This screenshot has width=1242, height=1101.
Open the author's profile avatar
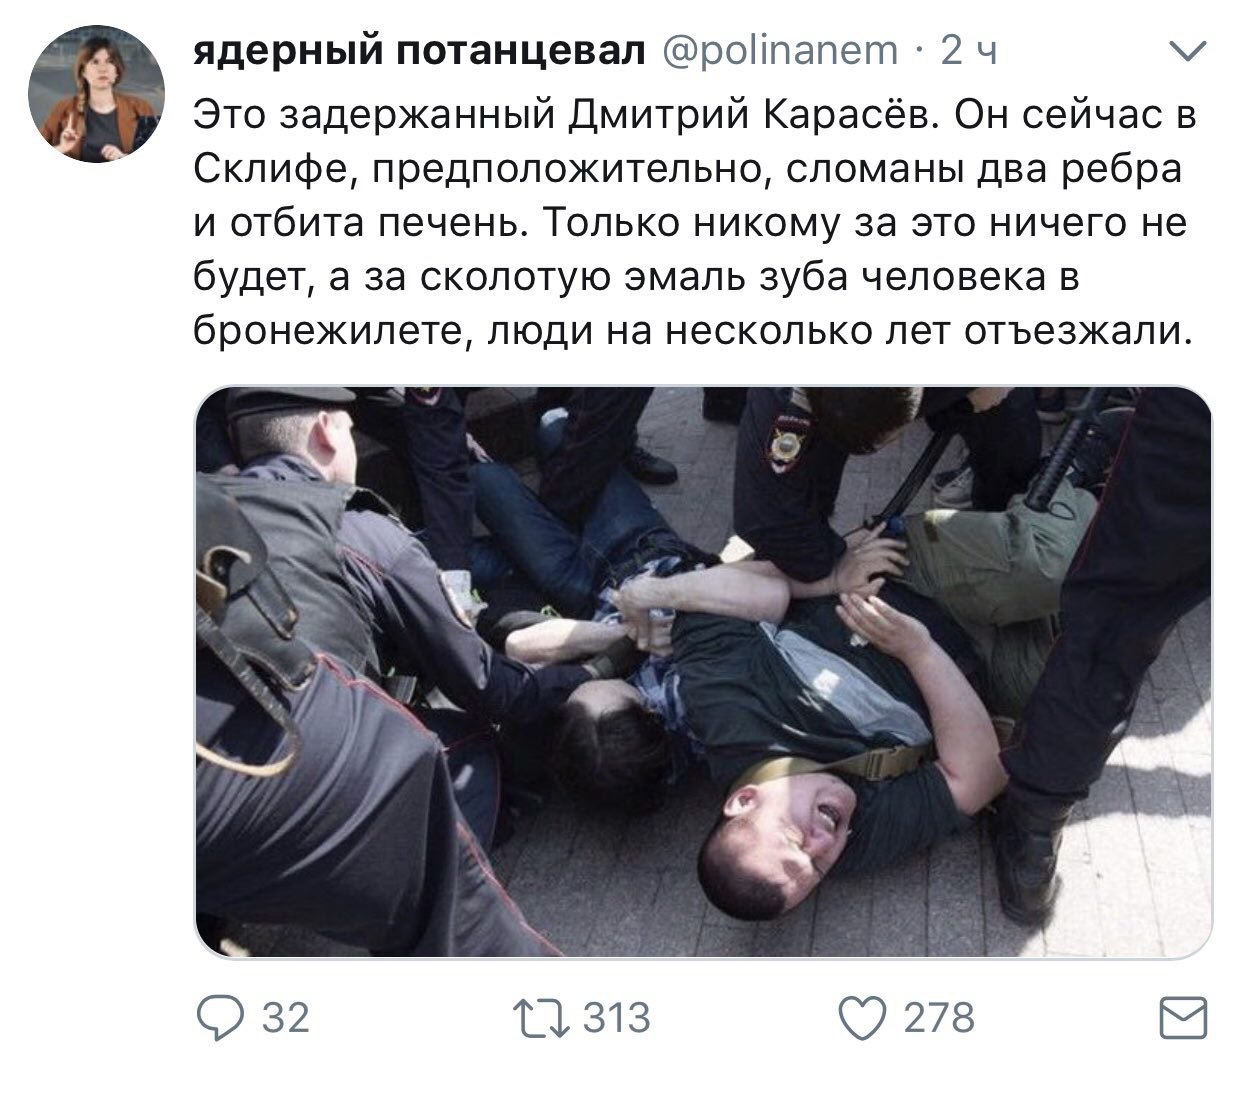(x=96, y=95)
